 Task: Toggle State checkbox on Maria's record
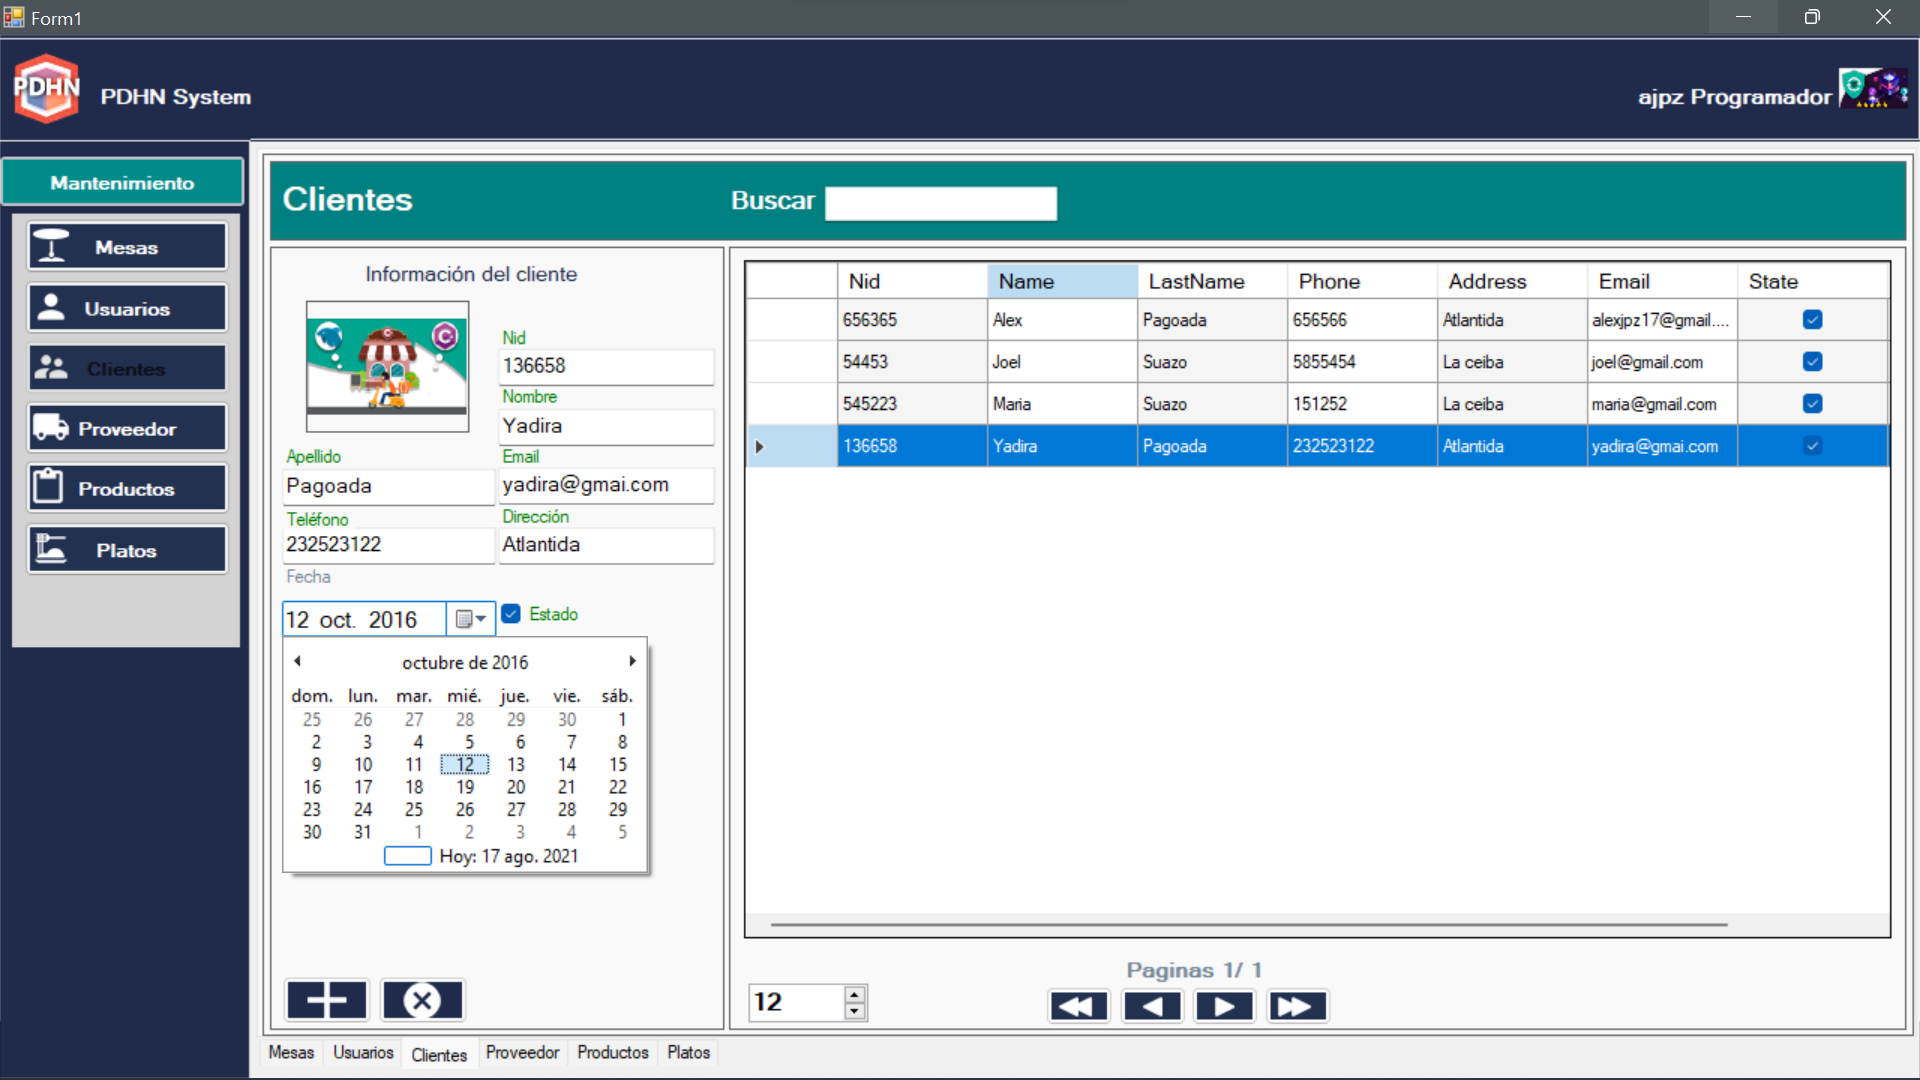[x=1813, y=403]
